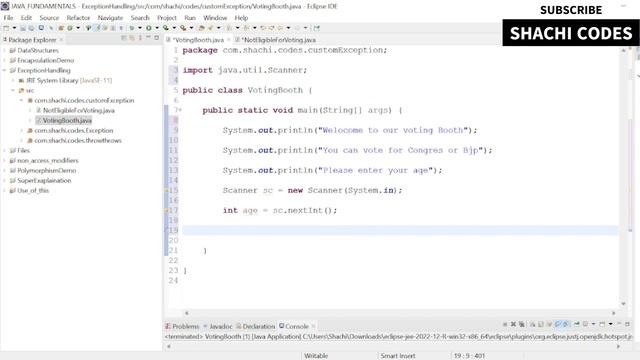640x360 pixels.
Task: Click Remove Launch icon in Console toolbar
Action: [513, 324]
